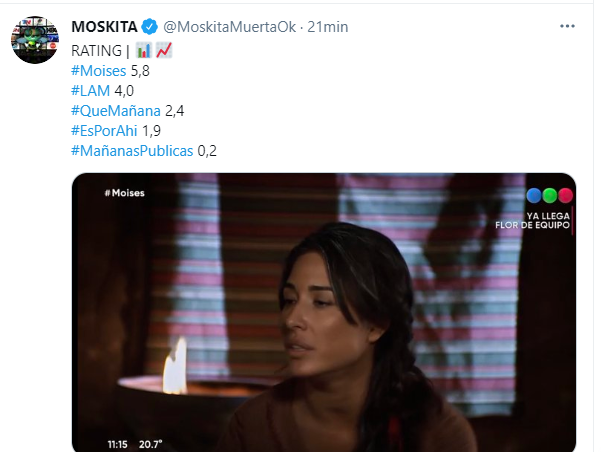This screenshot has width=601, height=452.
Task: Open the #LAM hashtag
Action: 90,91
